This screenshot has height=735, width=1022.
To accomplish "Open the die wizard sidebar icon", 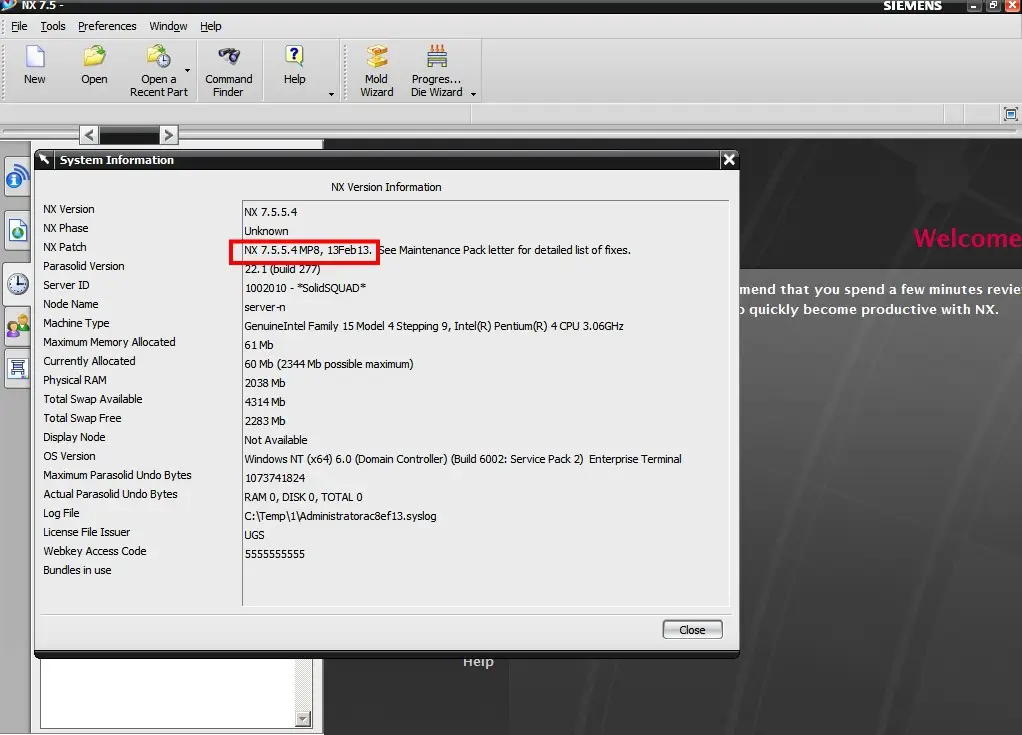I will tap(18, 368).
